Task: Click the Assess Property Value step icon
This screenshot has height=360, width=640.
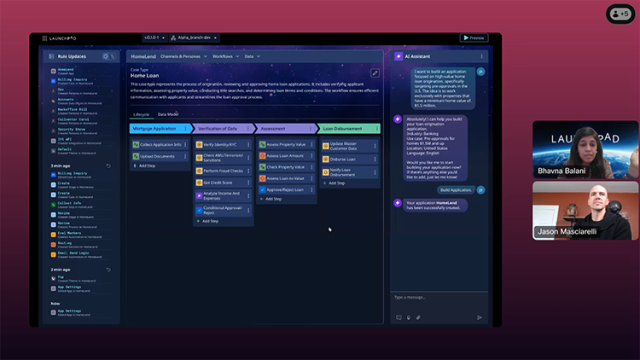Action: pyautogui.click(x=262, y=144)
